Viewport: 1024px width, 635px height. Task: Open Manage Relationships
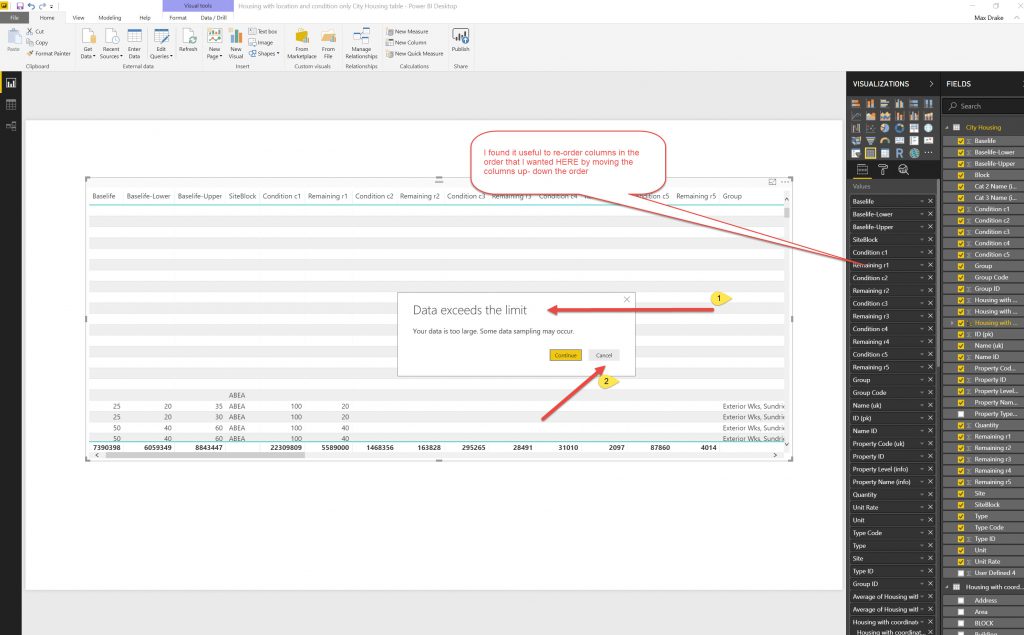pos(361,39)
